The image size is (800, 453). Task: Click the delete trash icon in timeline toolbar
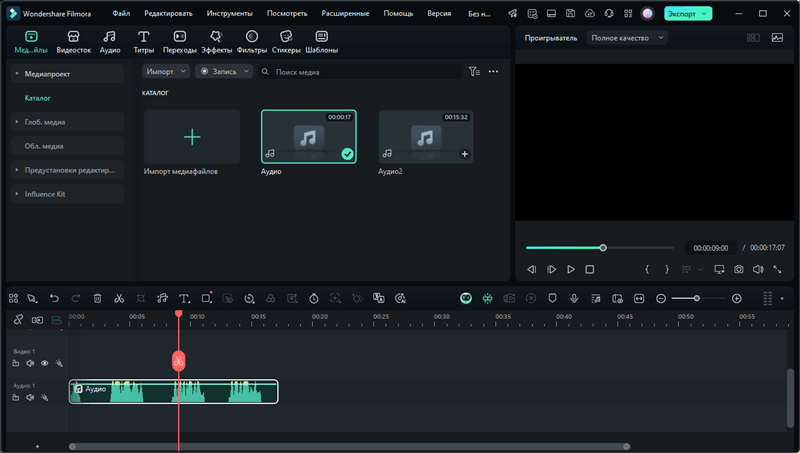point(97,298)
